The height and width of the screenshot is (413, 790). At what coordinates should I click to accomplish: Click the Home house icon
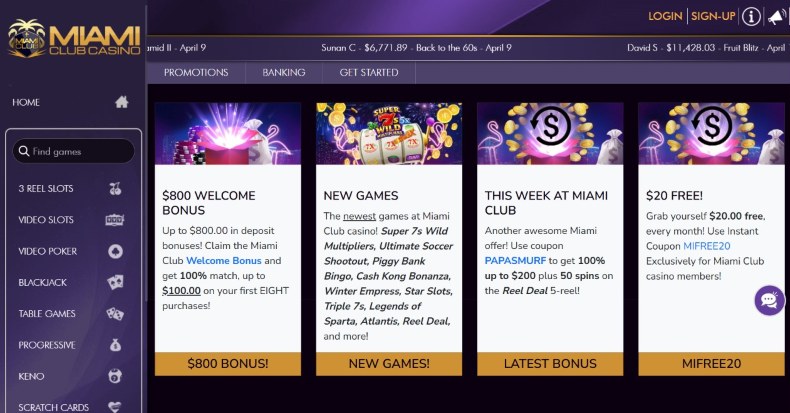[121, 102]
